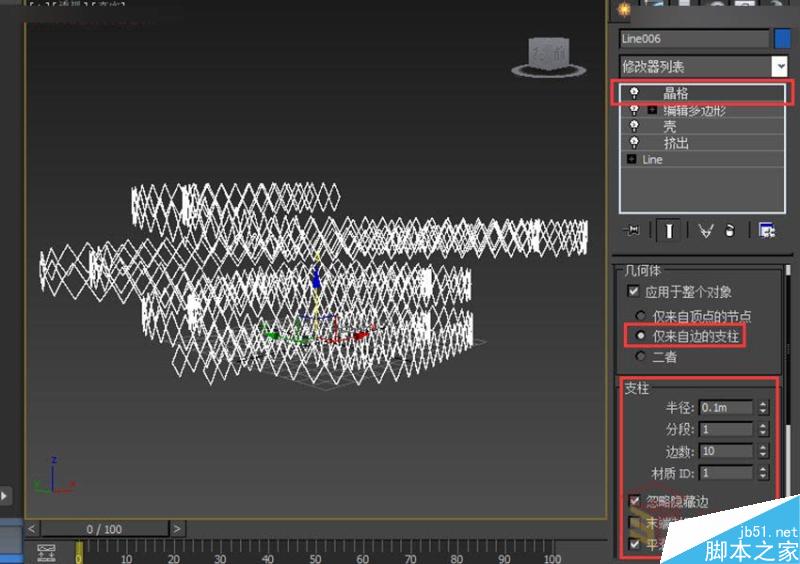Click the 材质 ID spinner arrows
The height and width of the screenshot is (564, 800).
(763, 473)
